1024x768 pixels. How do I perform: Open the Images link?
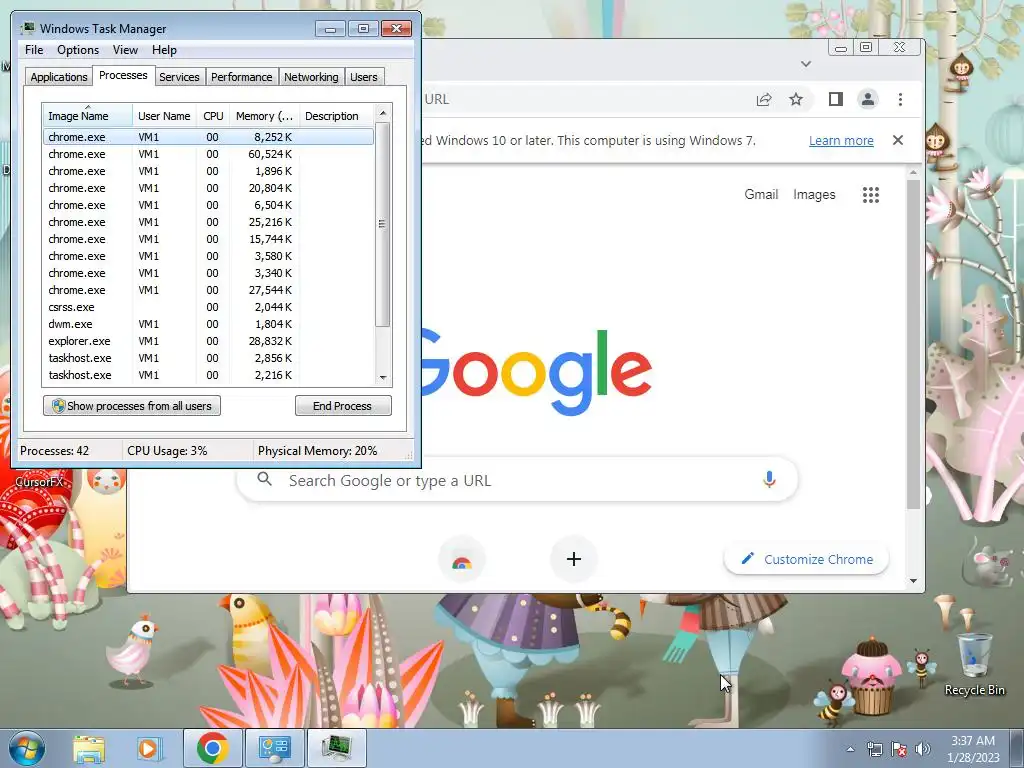814,195
